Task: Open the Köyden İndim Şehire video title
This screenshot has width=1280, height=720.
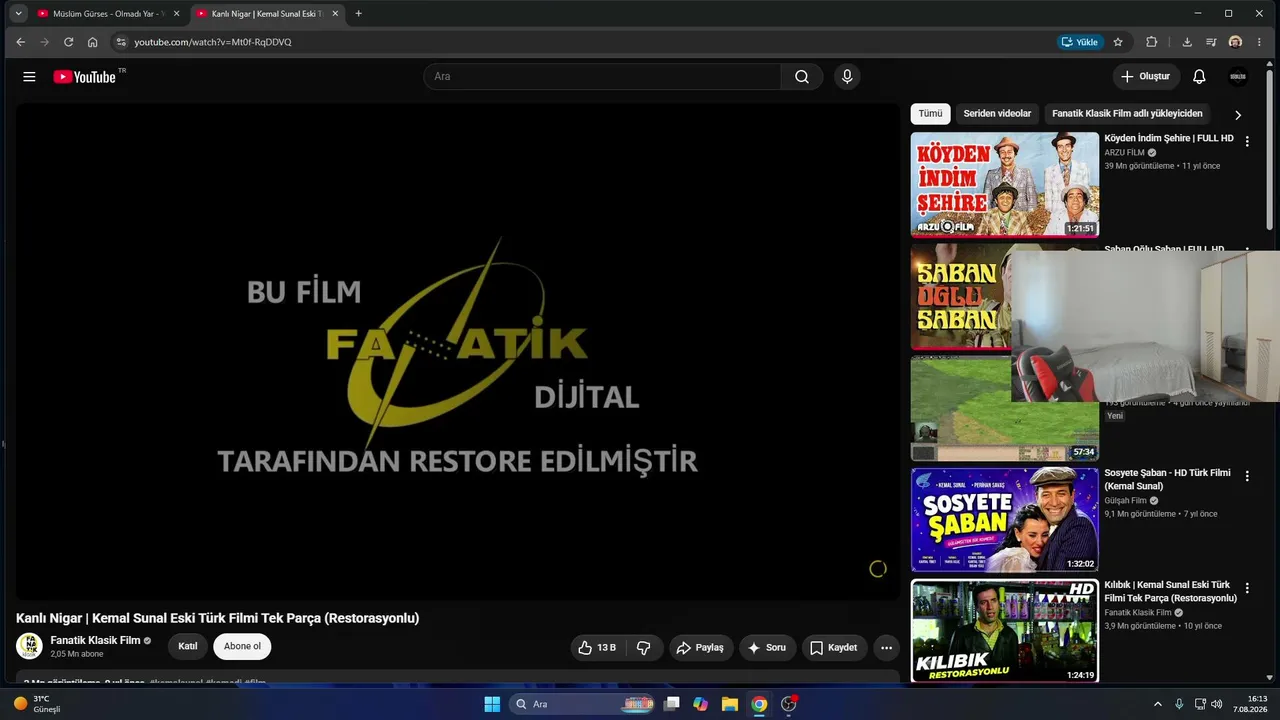Action: (1169, 138)
